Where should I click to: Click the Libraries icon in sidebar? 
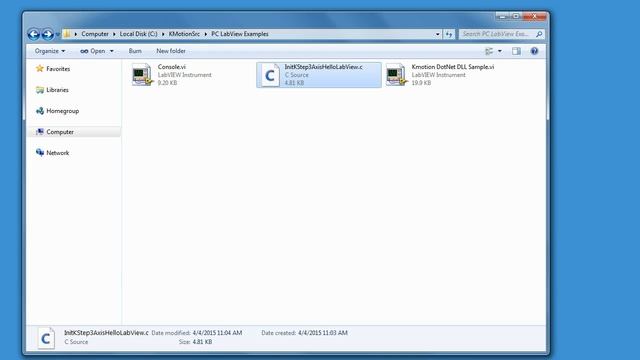coord(40,90)
